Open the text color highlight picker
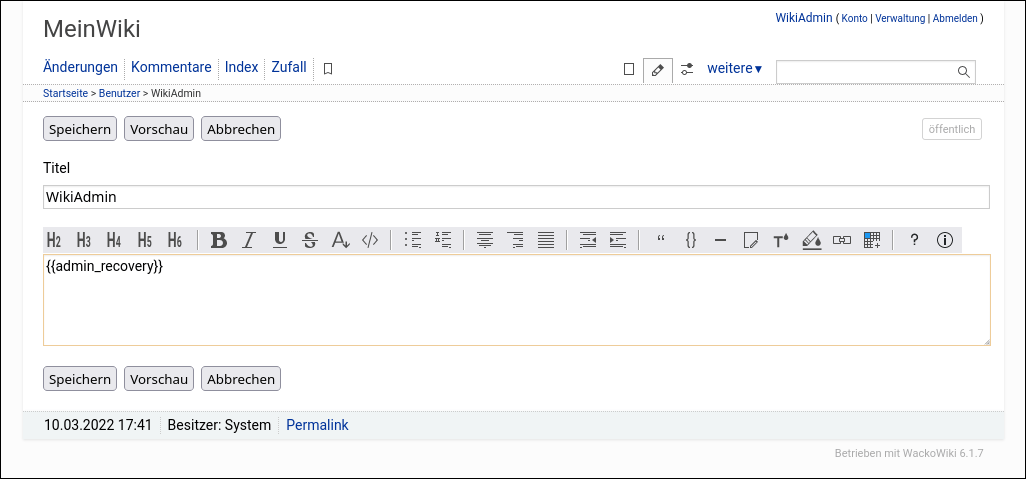 [812, 240]
